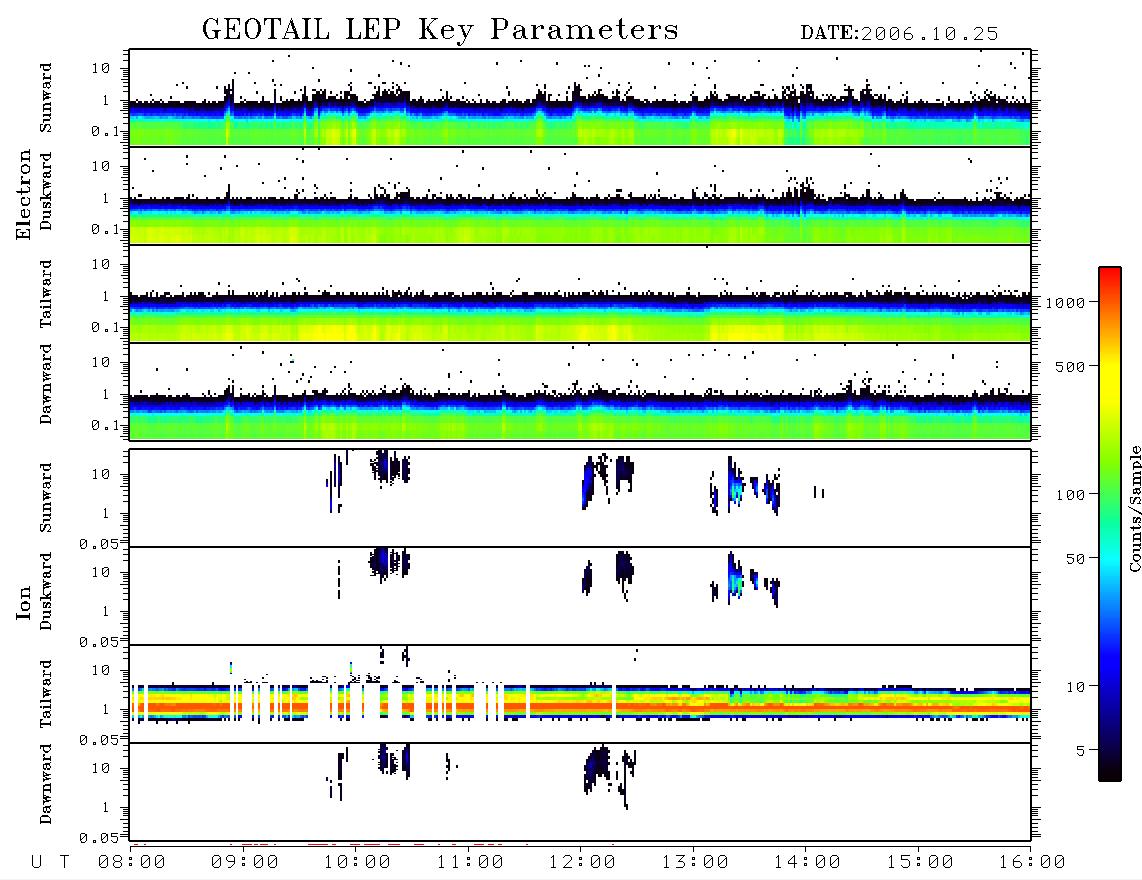Image resolution: width=1142 pixels, height=880 pixels.
Task: Click the DATE:2006.10.25 label
Action: tap(899, 34)
